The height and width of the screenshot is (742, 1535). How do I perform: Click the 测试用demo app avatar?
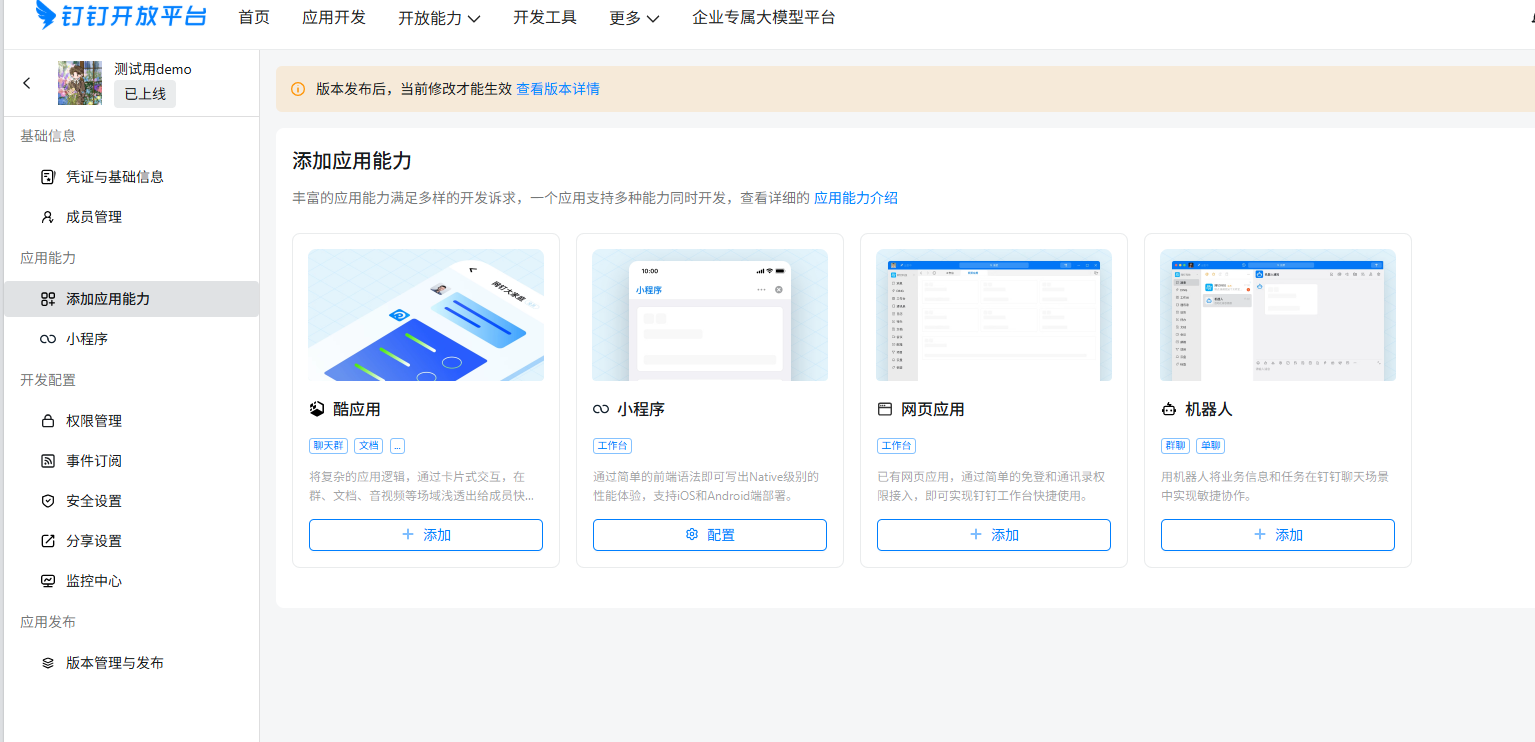point(80,83)
